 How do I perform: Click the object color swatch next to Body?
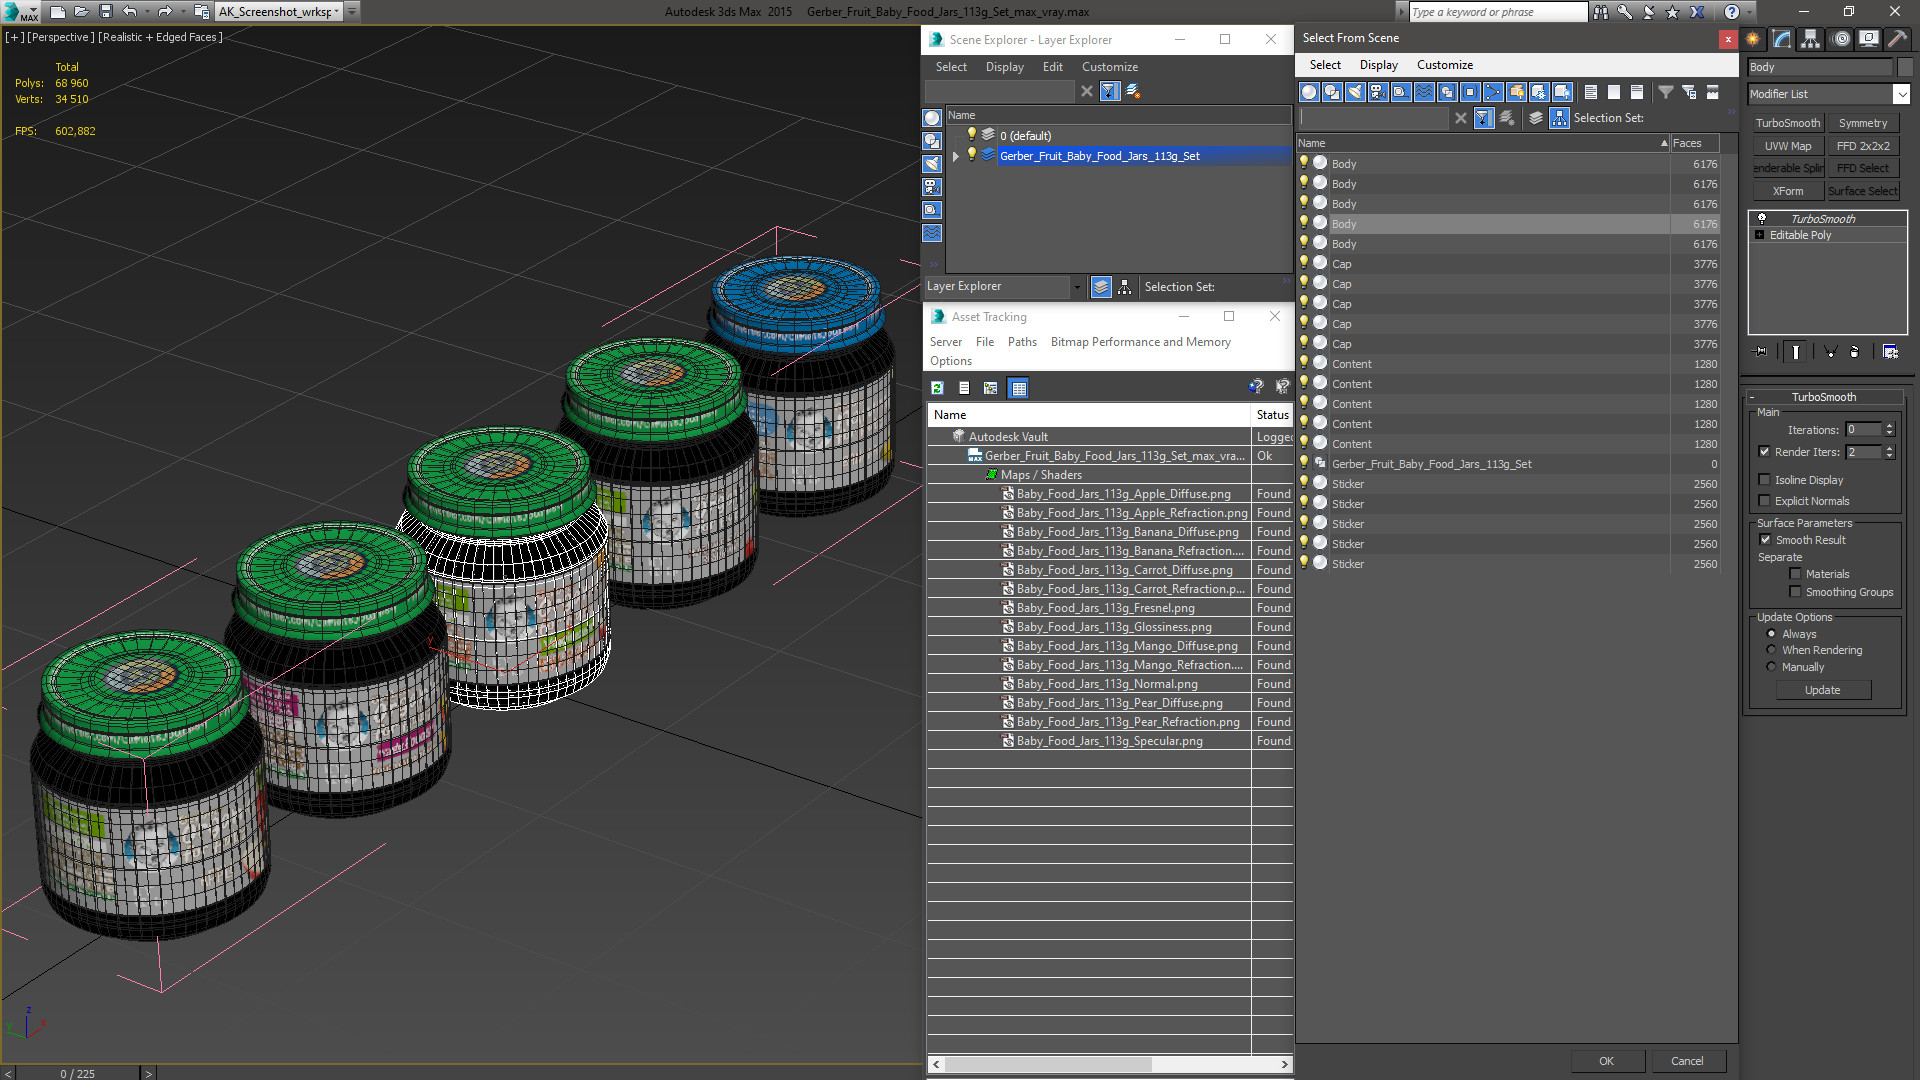1904,67
